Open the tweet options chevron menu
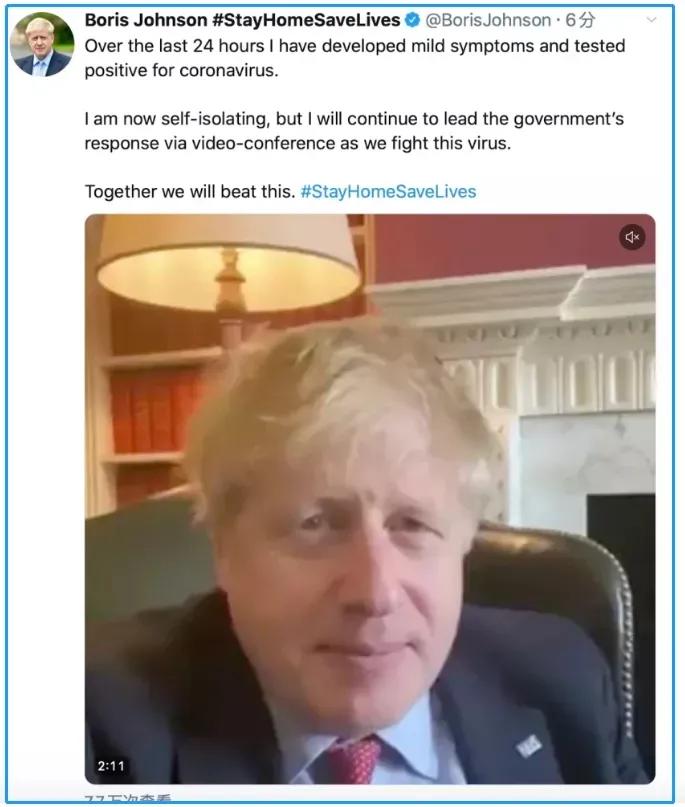 pyautogui.click(x=651, y=20)
